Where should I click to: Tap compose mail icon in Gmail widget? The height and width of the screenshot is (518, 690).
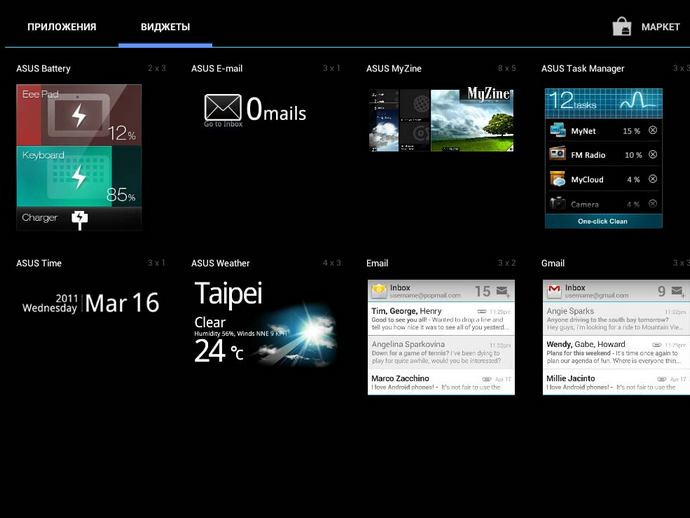tap(678, 291)
